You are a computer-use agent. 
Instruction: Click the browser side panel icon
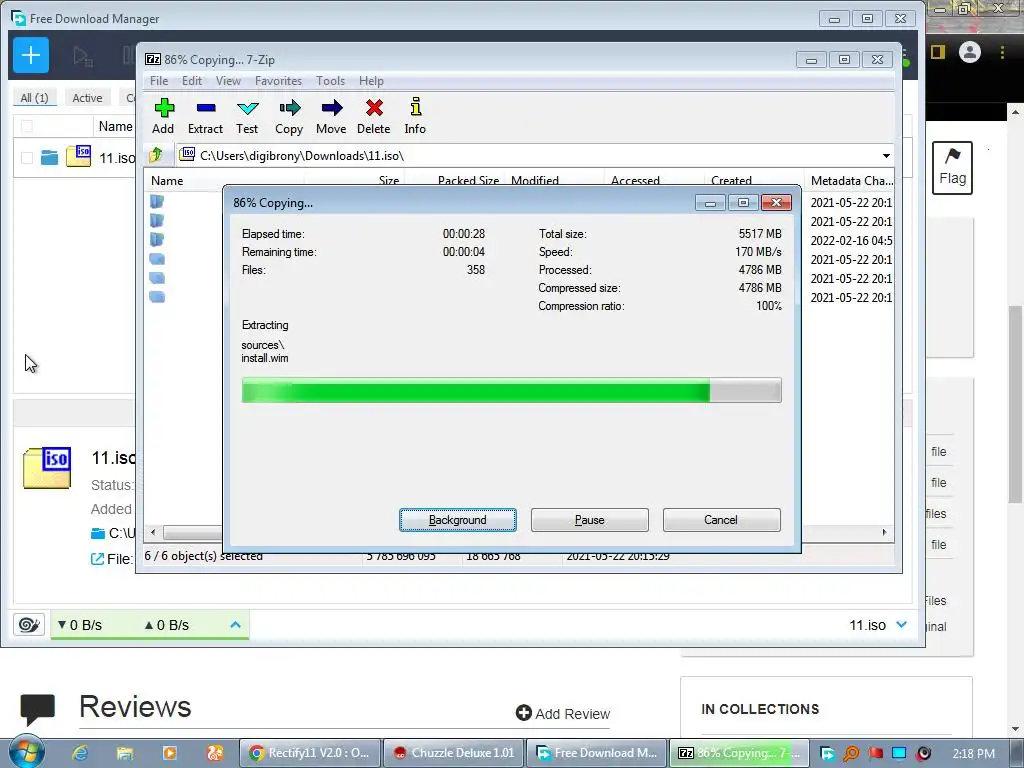click(x=938, y=52)
